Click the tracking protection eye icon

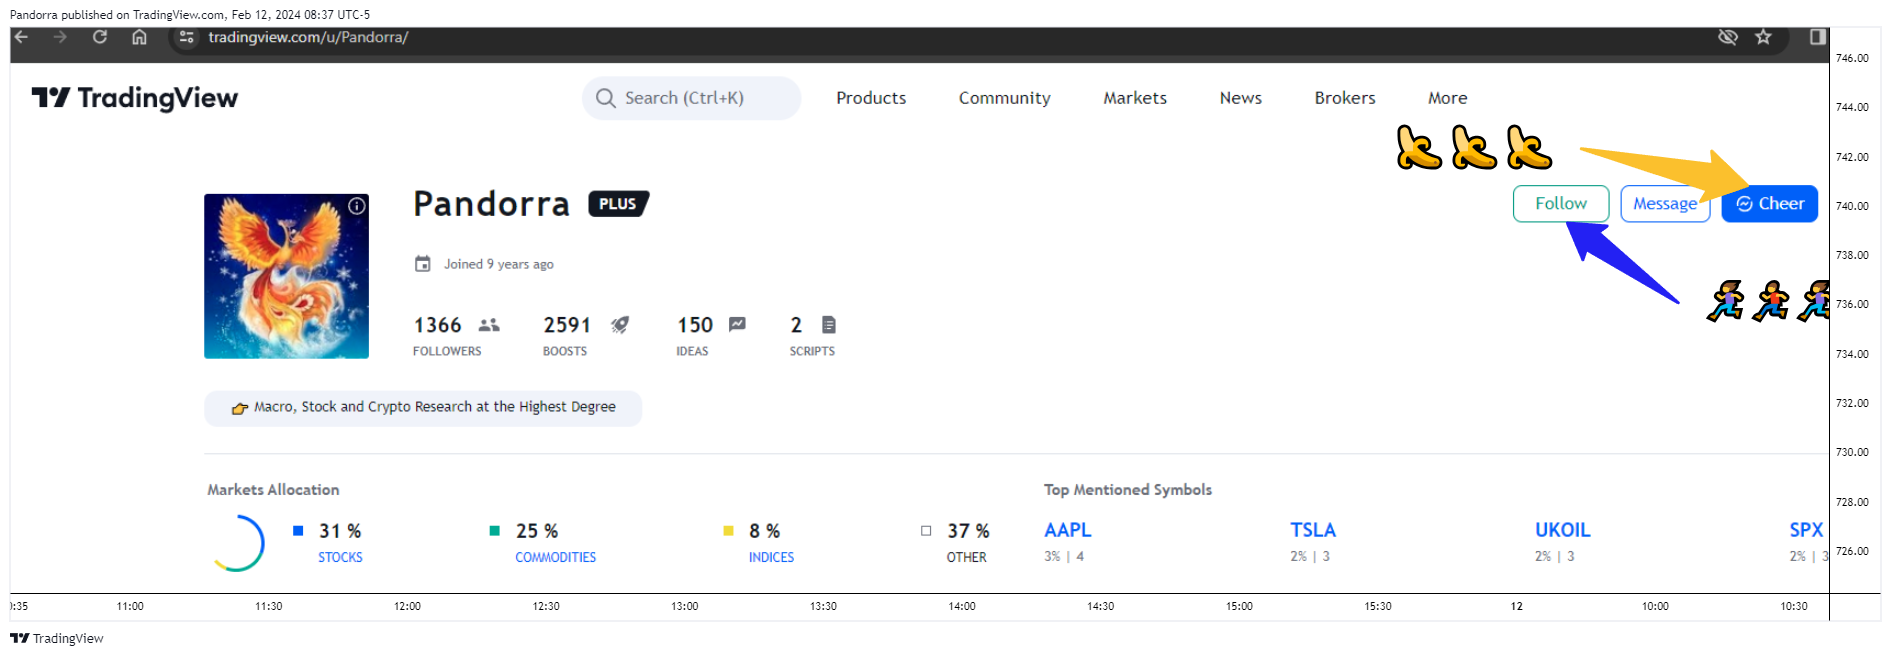(x=1727, y=37)
